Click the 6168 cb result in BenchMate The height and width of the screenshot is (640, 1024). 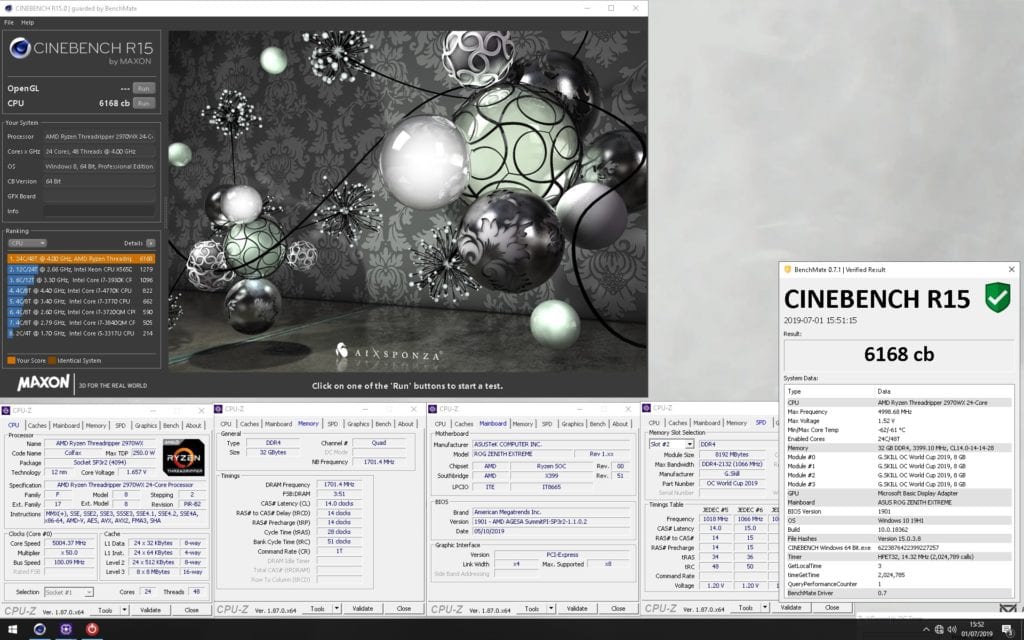pyautogui.click(x=899, y=354)
